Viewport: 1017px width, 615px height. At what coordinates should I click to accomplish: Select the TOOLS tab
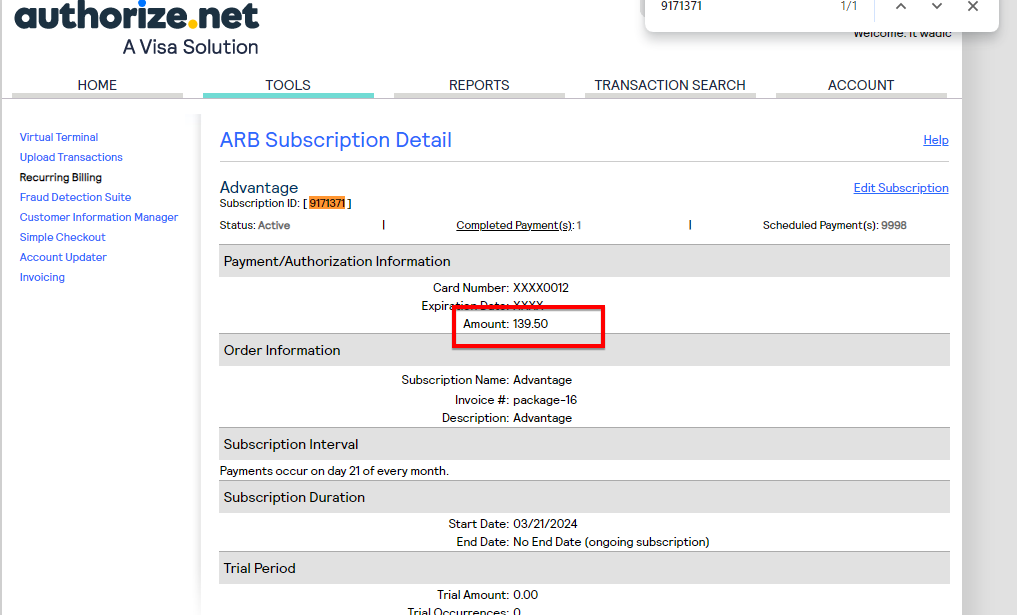pyautogui.click(x=288, y=85)
